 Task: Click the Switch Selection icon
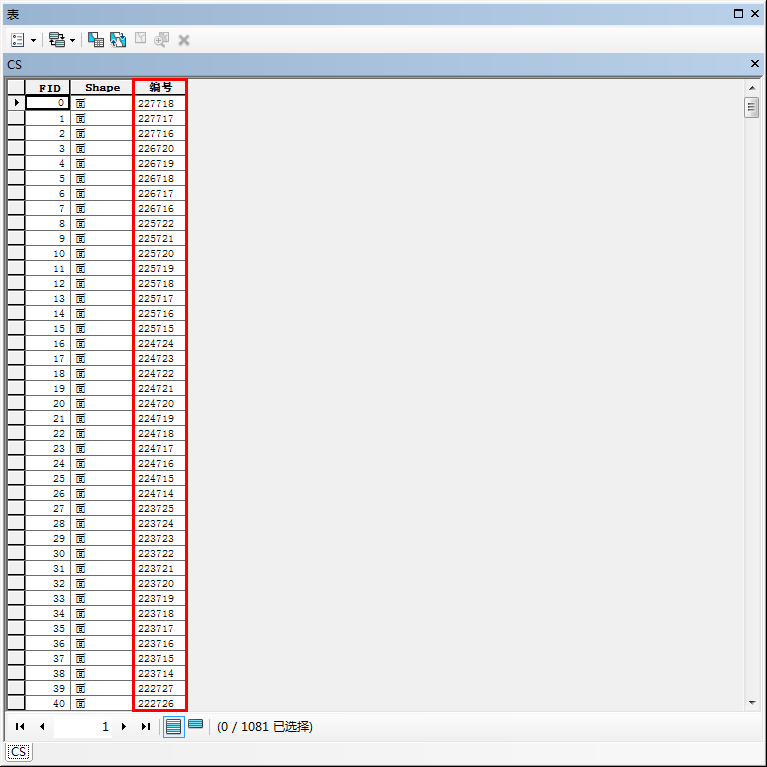tap(118, 40)
